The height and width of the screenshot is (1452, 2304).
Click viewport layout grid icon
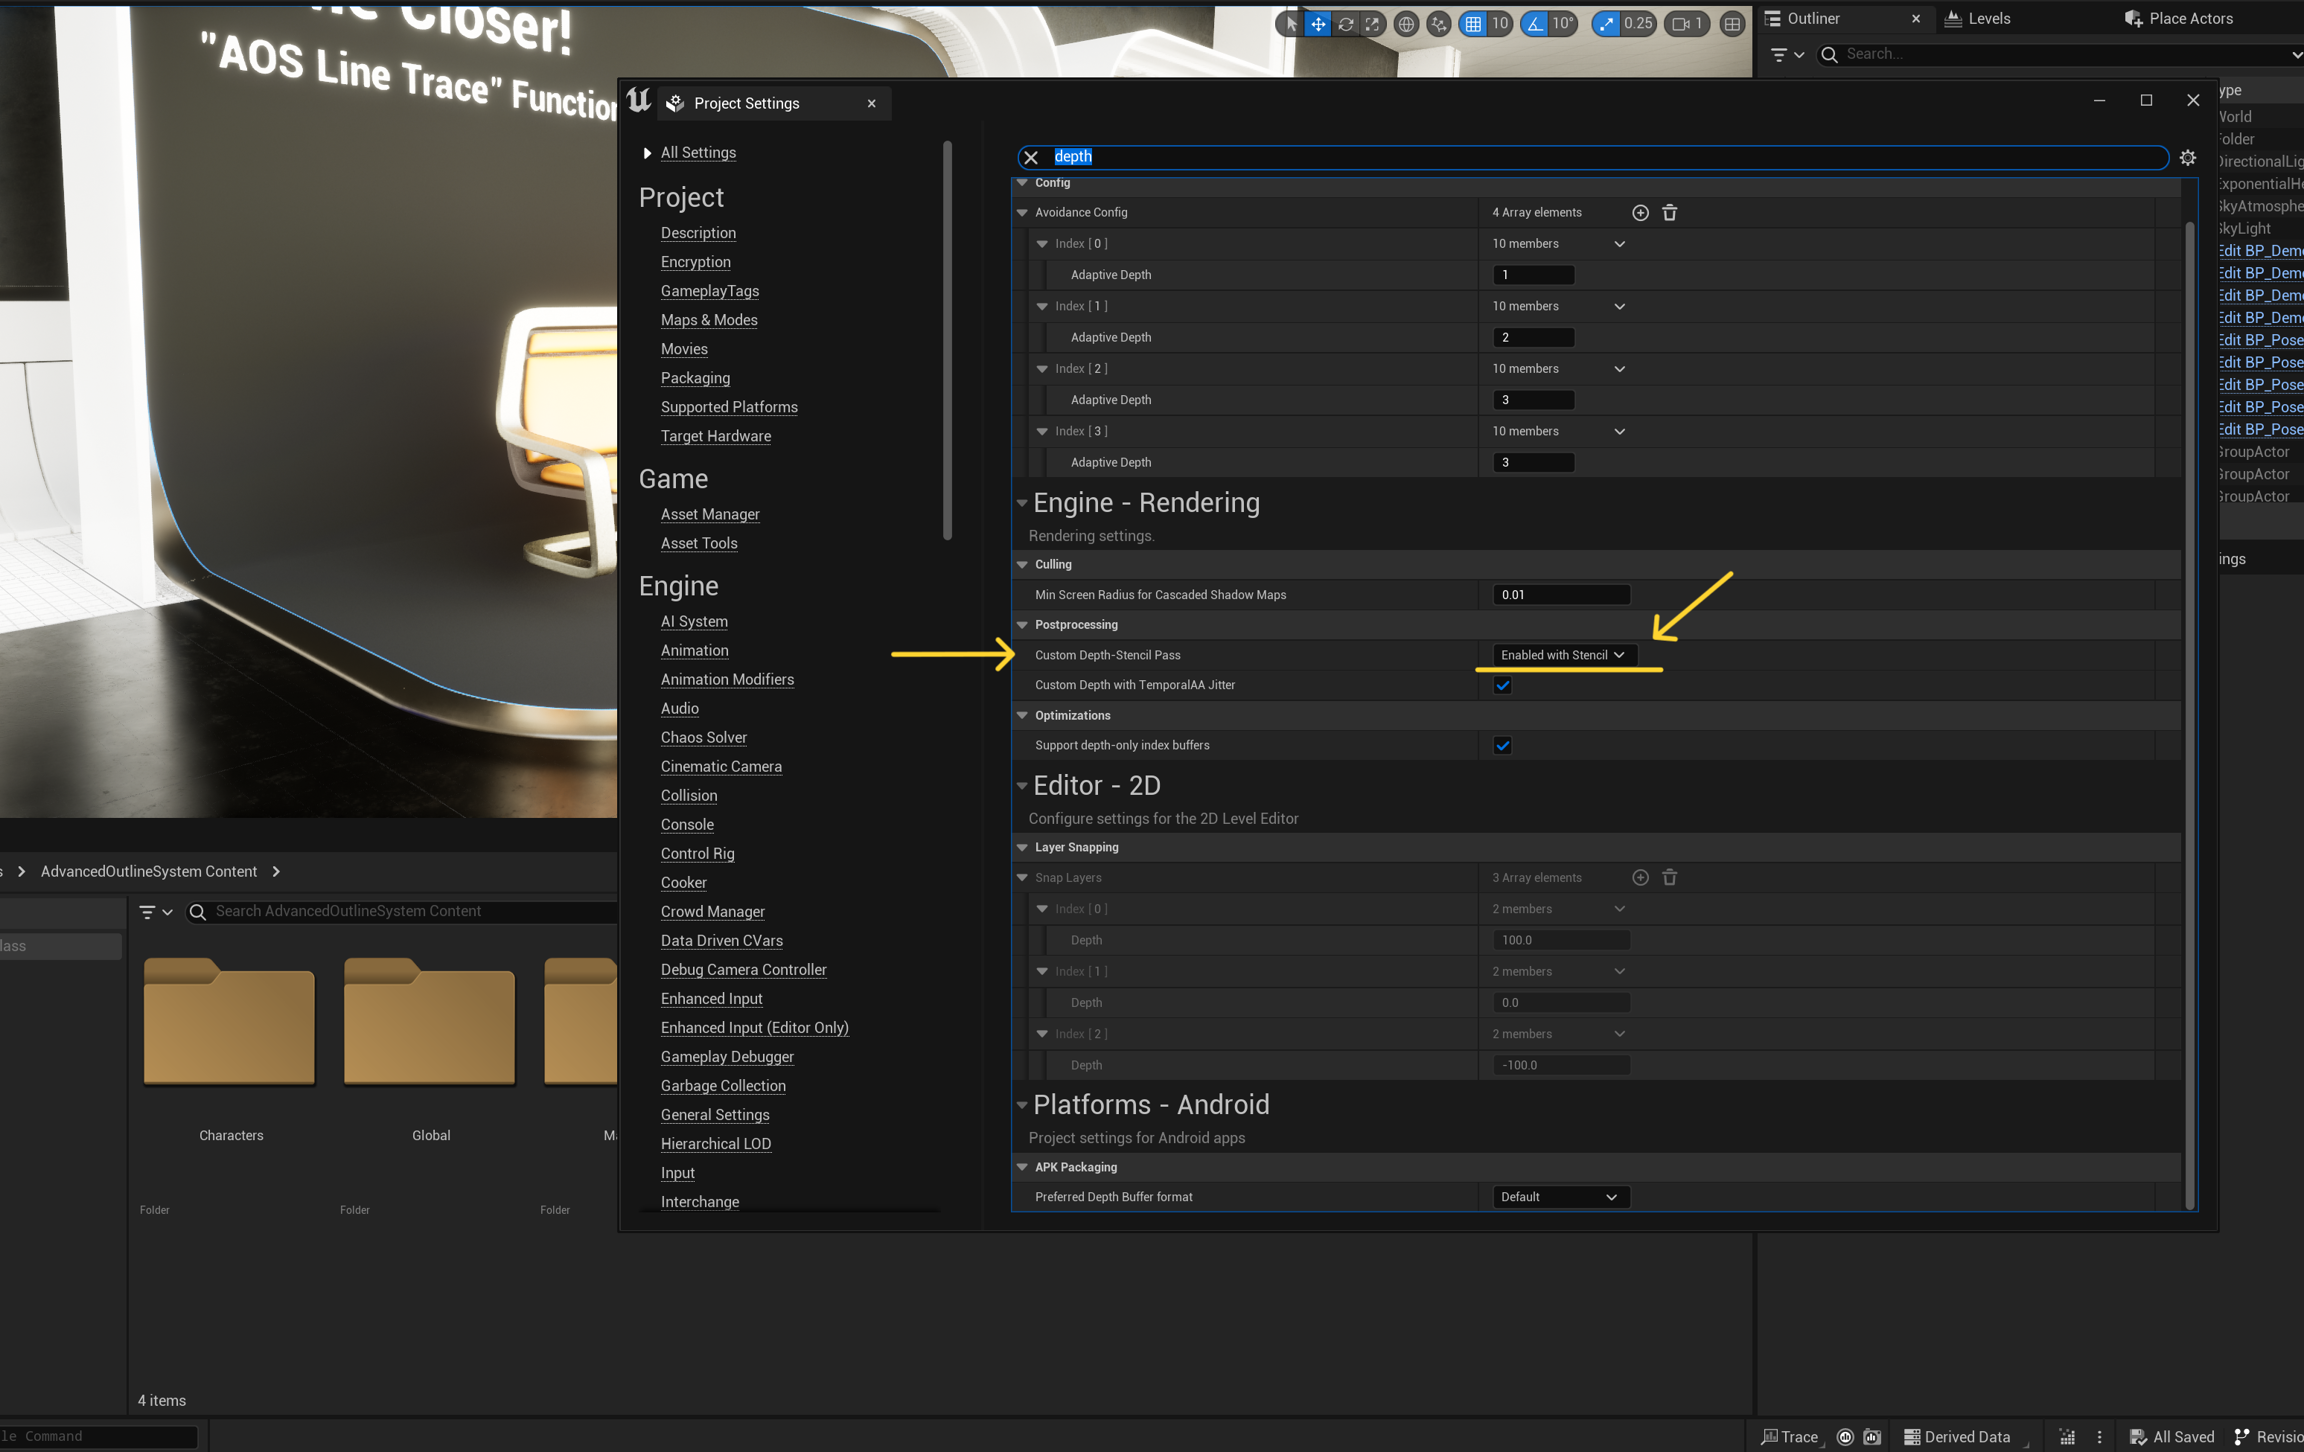pos(1732,24)
